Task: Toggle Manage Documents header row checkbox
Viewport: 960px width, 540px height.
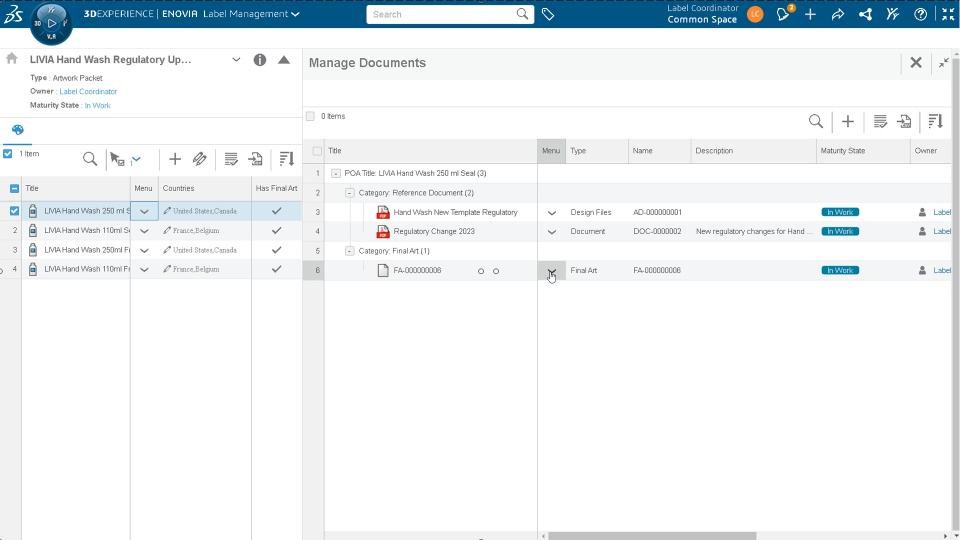Action: 317,151
